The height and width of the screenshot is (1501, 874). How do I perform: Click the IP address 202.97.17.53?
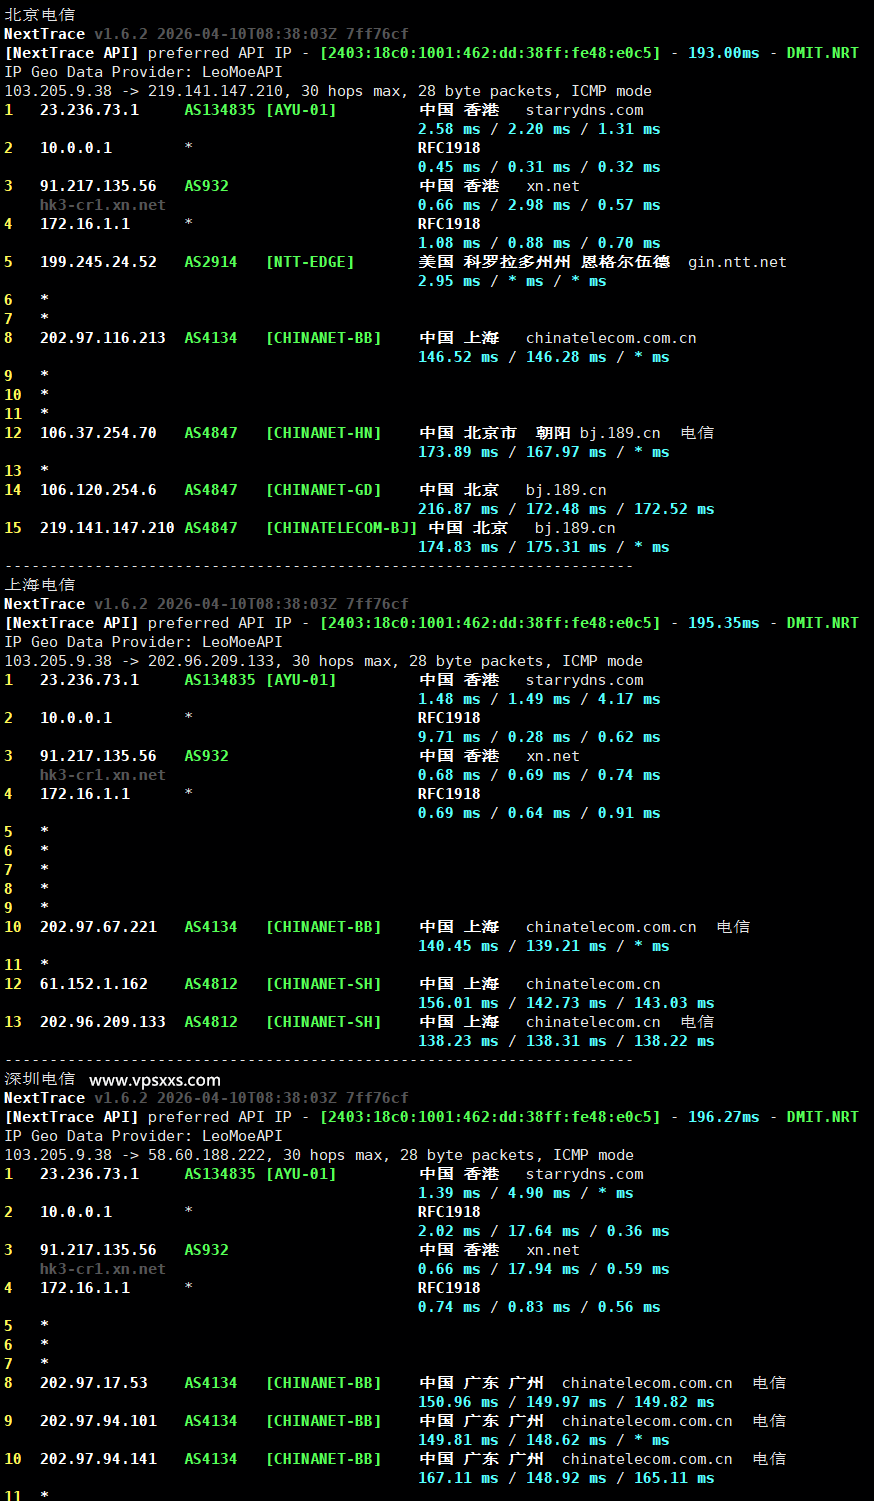click(94, 1383)
